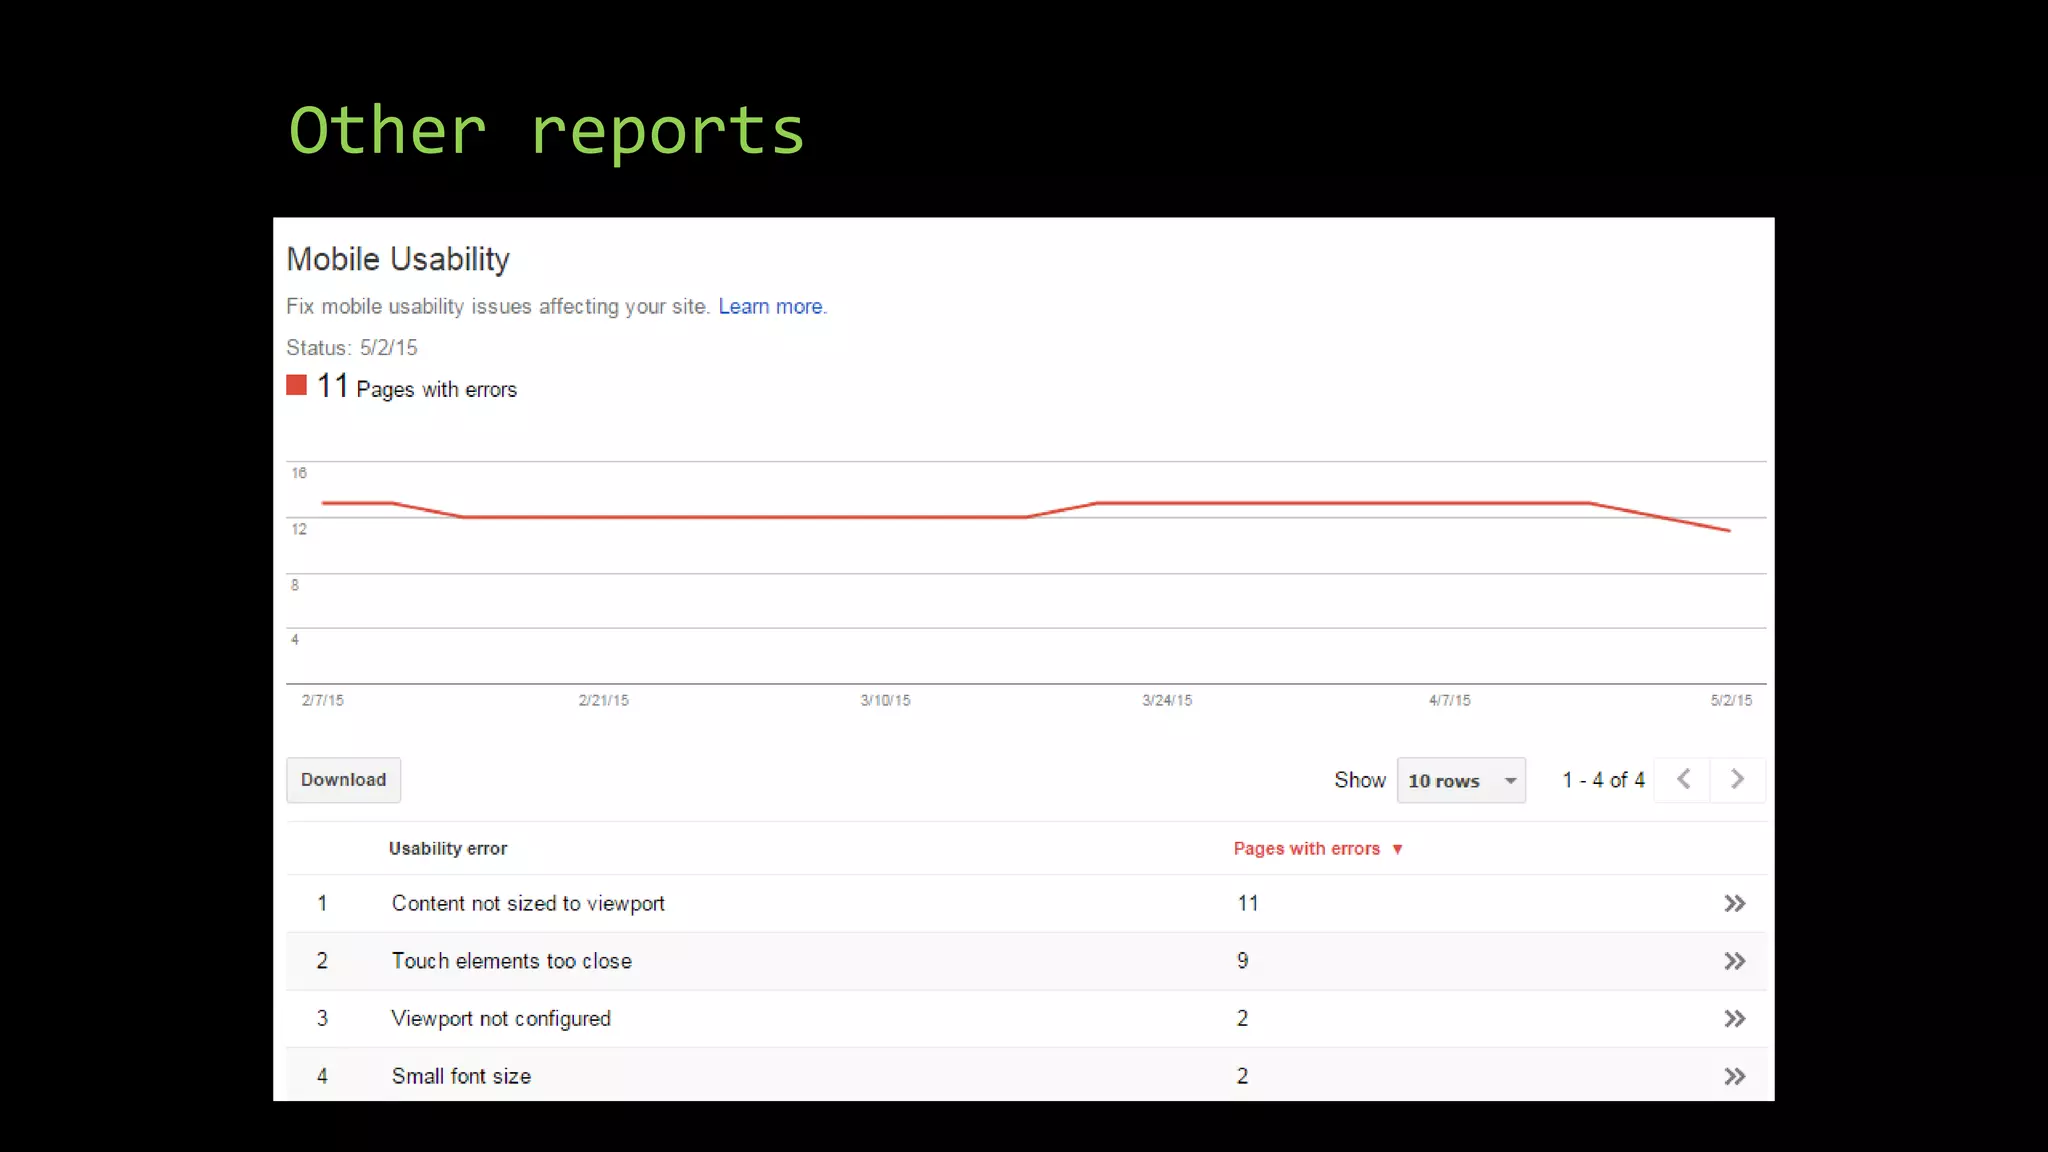Open details for Touch elements too close
The height and width of the screenshot is (1152, 2048).
[x=1734, y=962]
